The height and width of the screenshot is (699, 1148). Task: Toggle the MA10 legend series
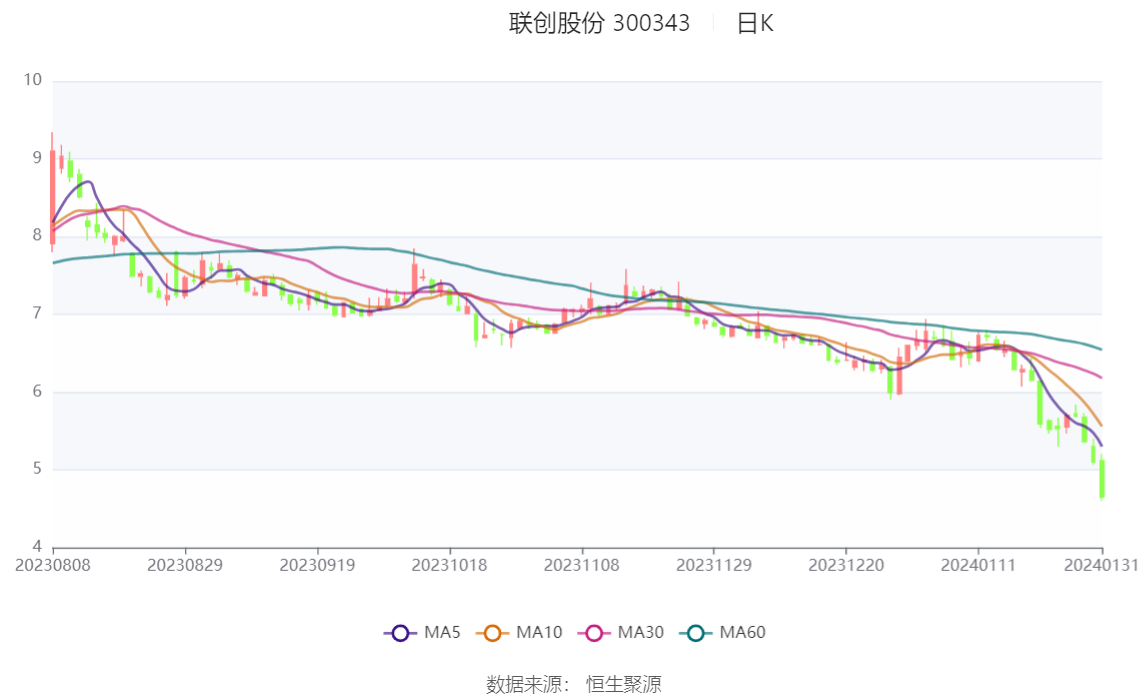click(519, 632)
